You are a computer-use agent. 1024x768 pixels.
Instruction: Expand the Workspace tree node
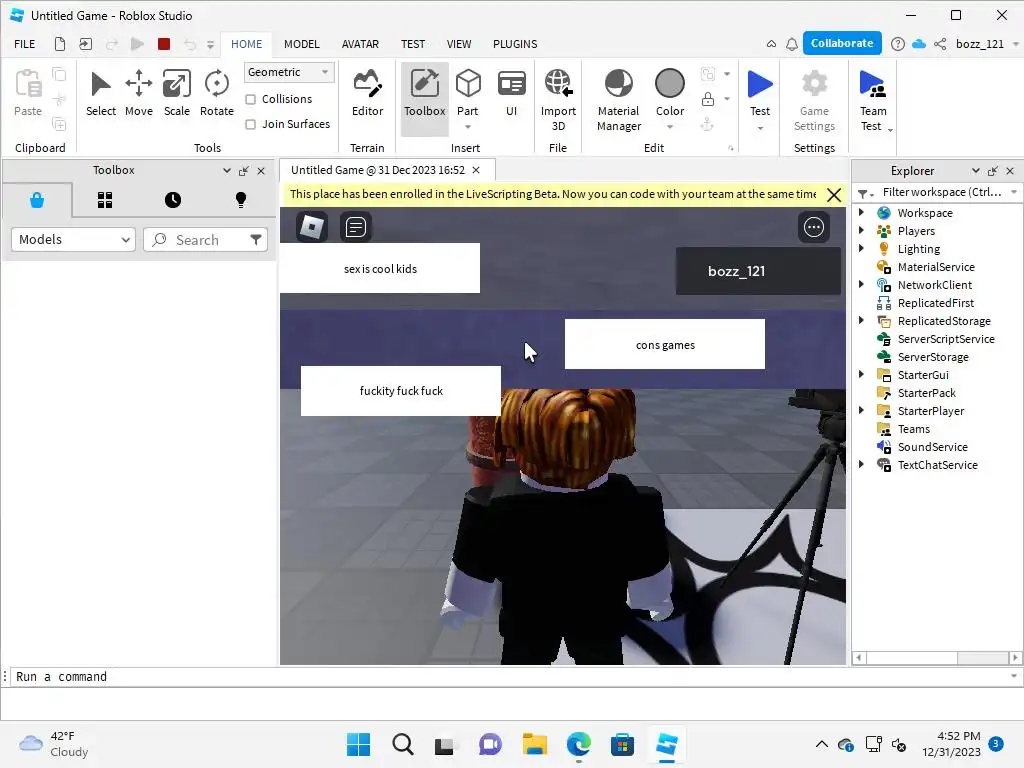861,212
